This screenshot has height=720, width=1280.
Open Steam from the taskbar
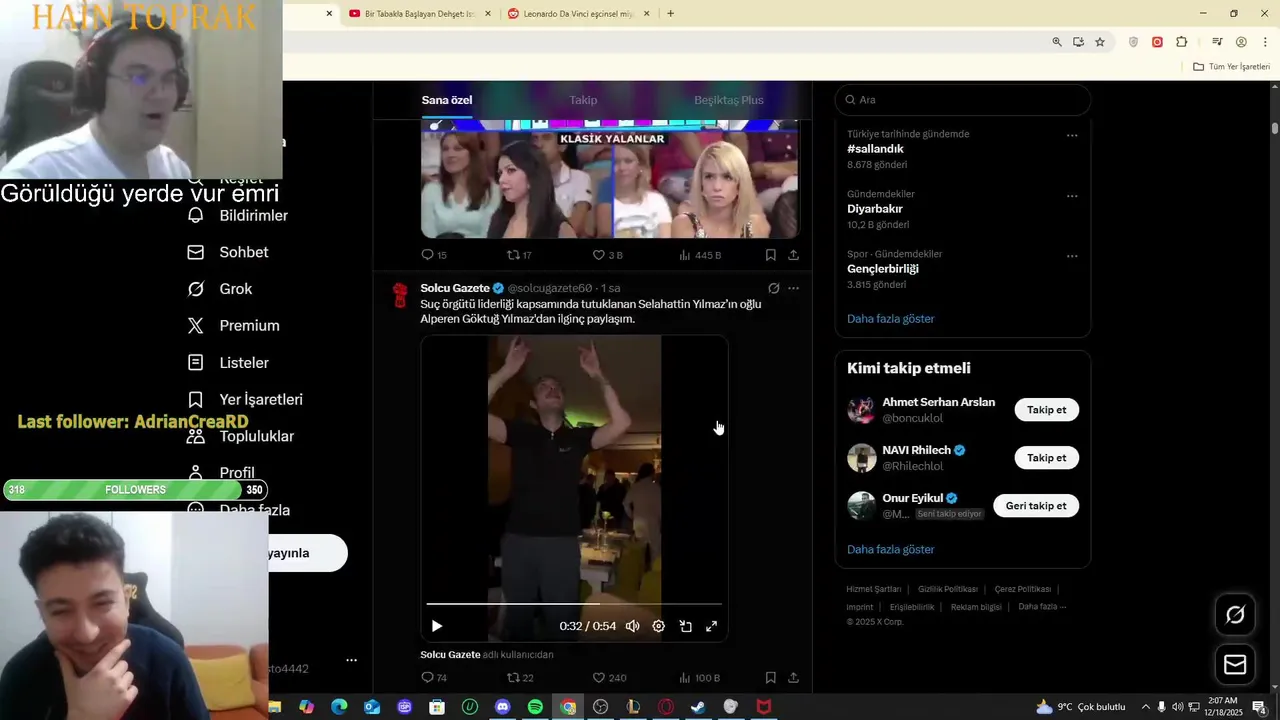pyautogui.click(x=698, y=707)
